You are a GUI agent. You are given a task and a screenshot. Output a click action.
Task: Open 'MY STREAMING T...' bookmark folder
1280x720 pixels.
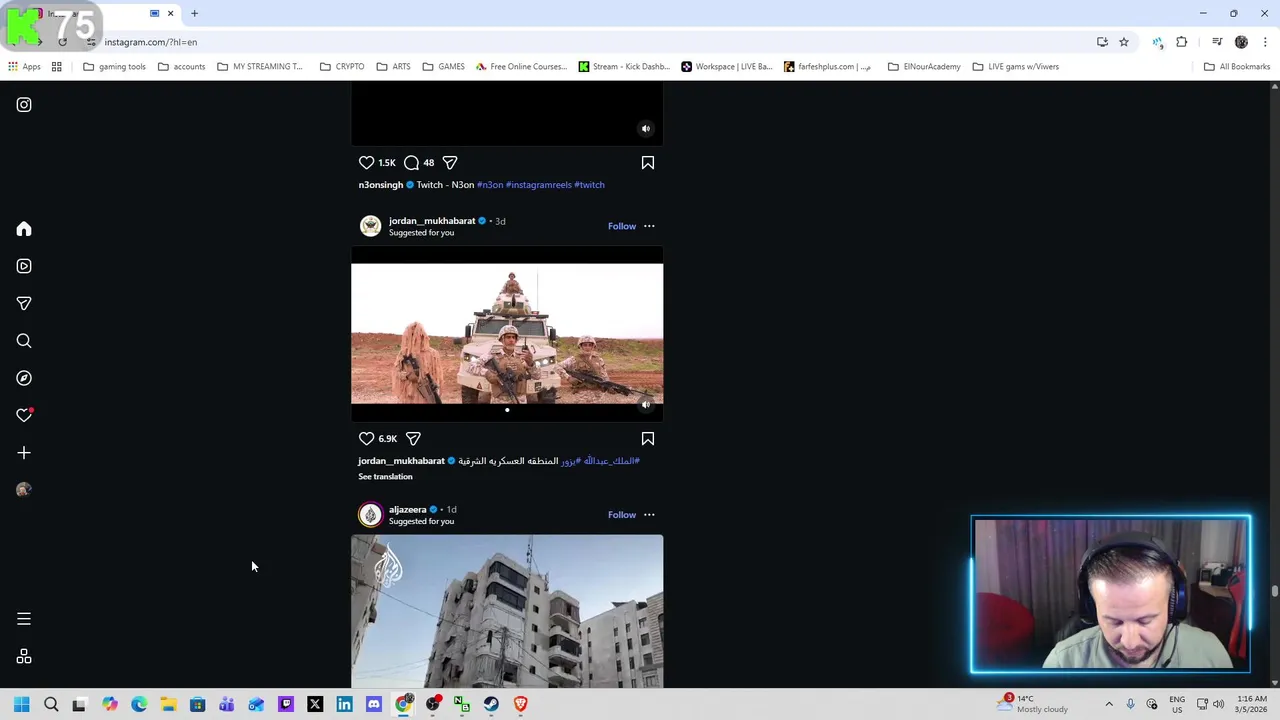260,67
